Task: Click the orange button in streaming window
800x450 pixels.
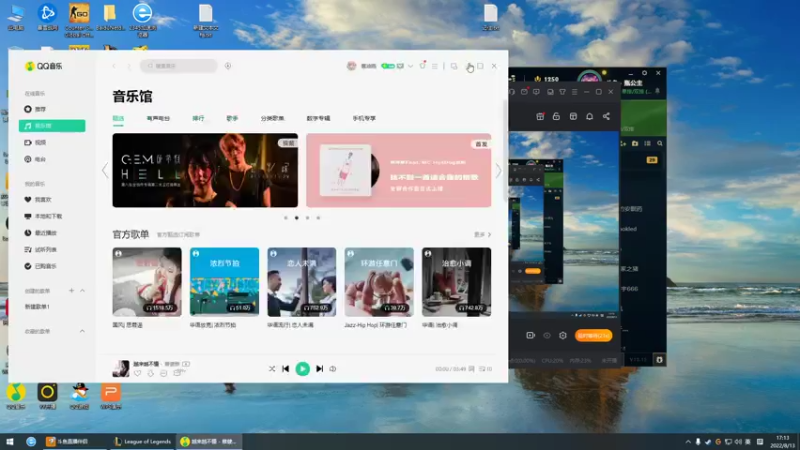Action: (593, 335)
